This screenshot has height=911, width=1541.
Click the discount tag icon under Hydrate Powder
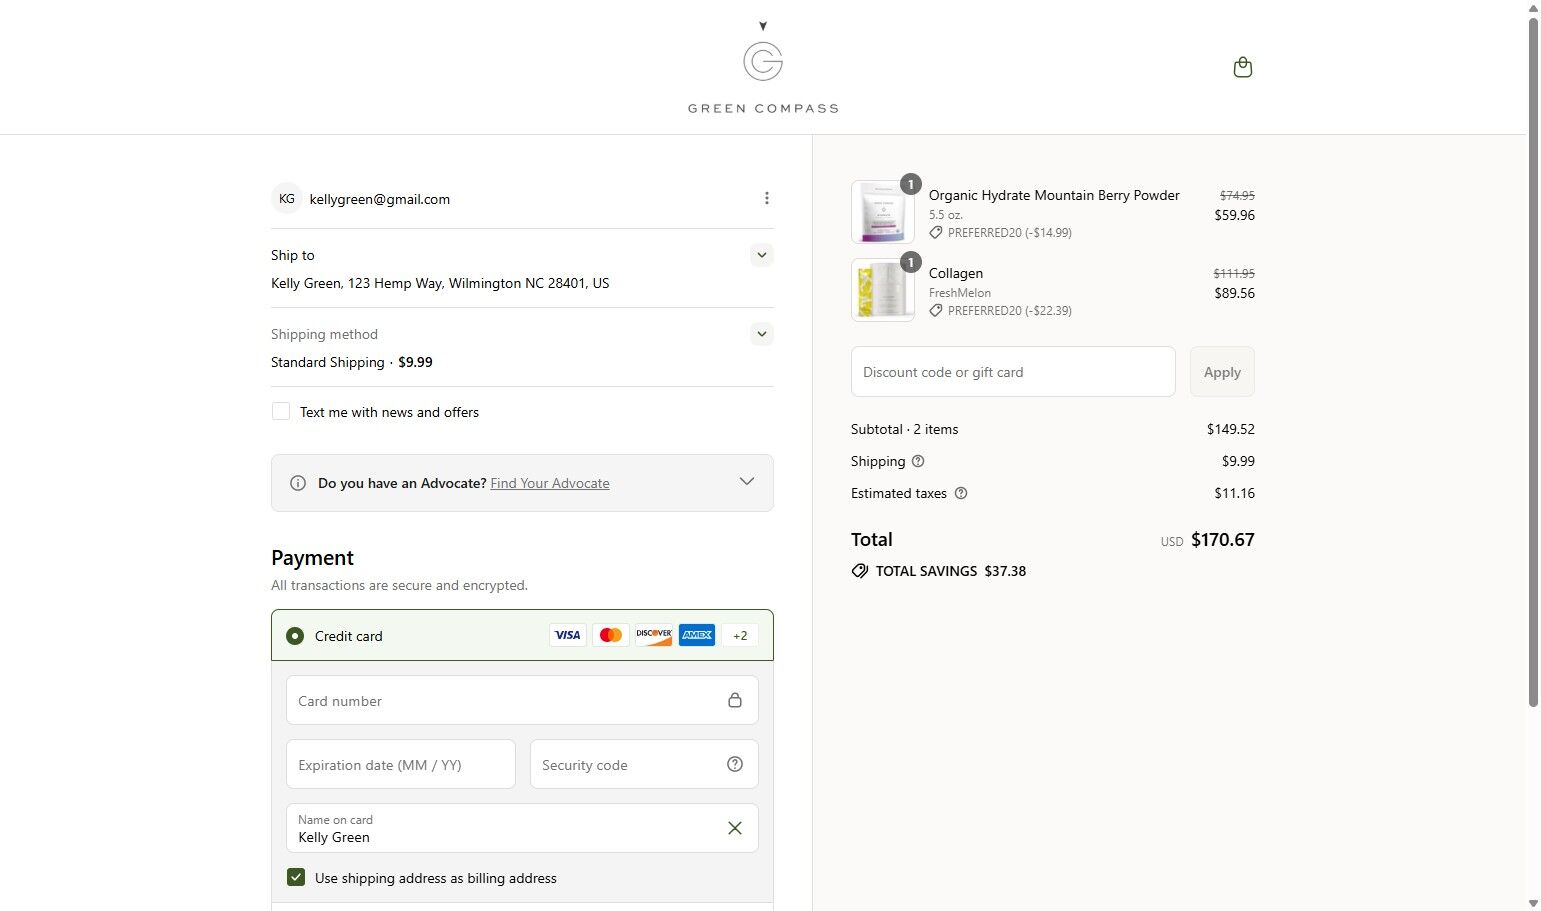[x=936, y=232]
